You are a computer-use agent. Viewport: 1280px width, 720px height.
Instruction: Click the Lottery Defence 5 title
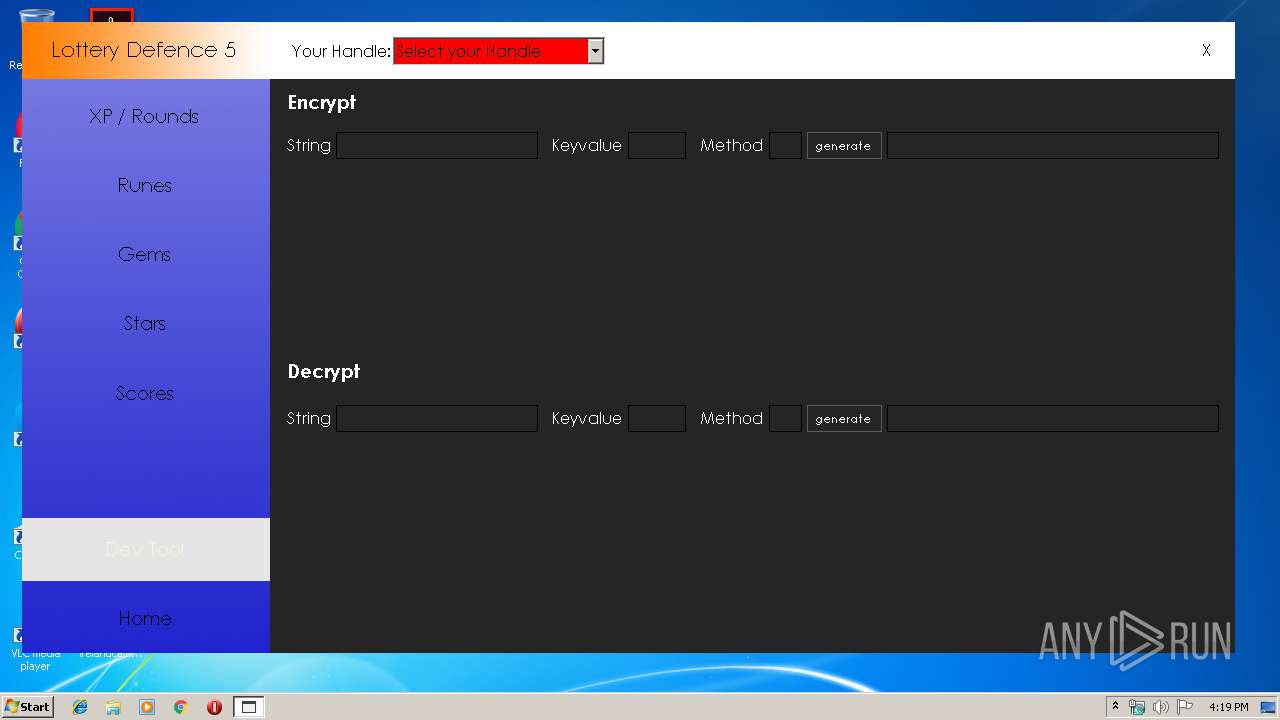[144, 50]
